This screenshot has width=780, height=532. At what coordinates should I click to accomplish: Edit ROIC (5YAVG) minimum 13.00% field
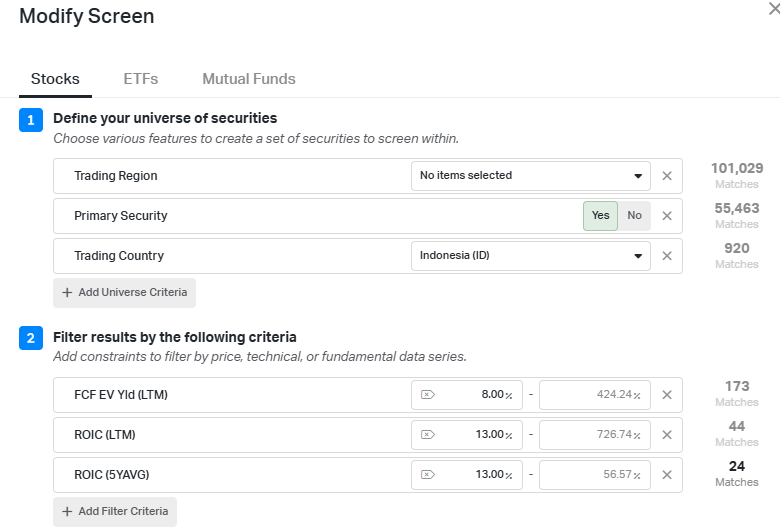[x=467, y=475]
